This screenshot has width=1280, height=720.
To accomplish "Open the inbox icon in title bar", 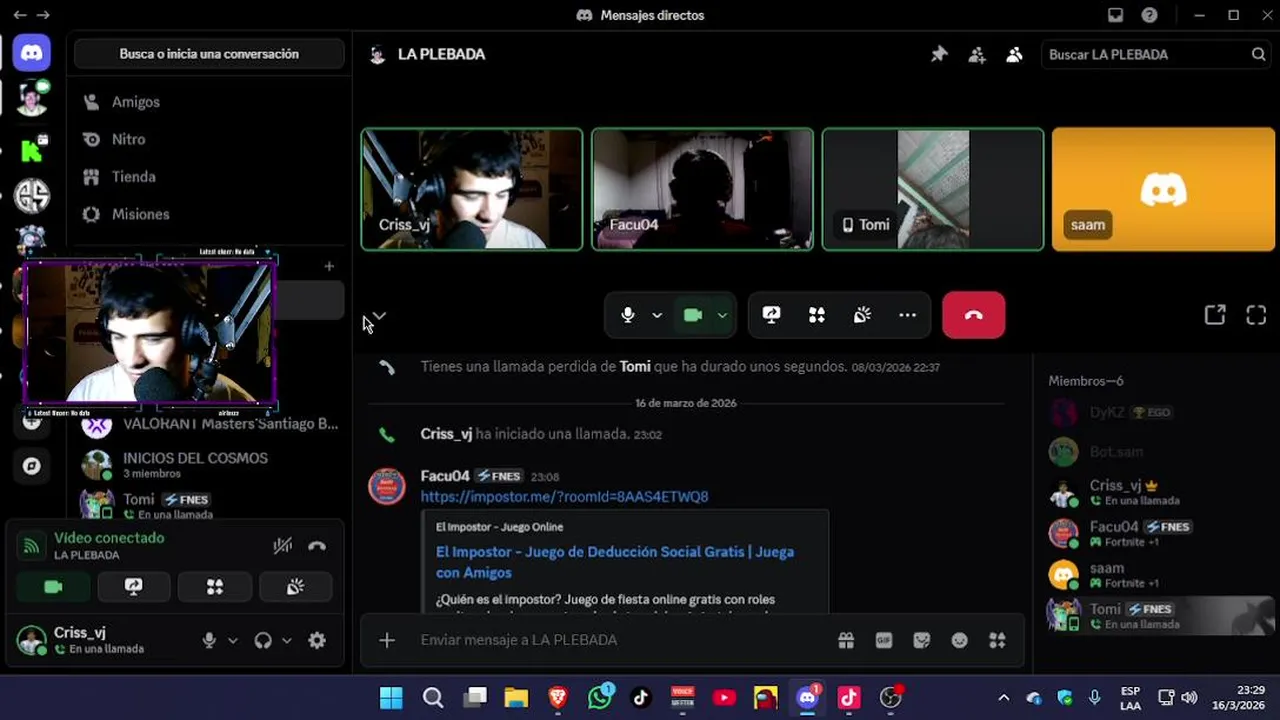I will 1115,15.
